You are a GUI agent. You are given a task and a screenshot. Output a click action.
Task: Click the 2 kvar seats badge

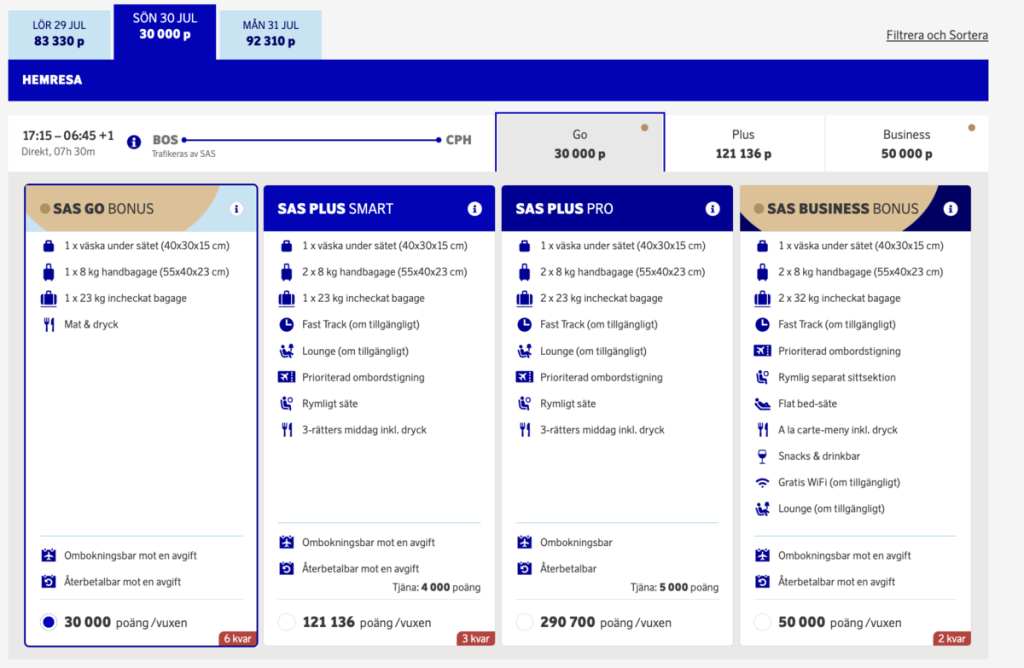[x=952, y=639]
